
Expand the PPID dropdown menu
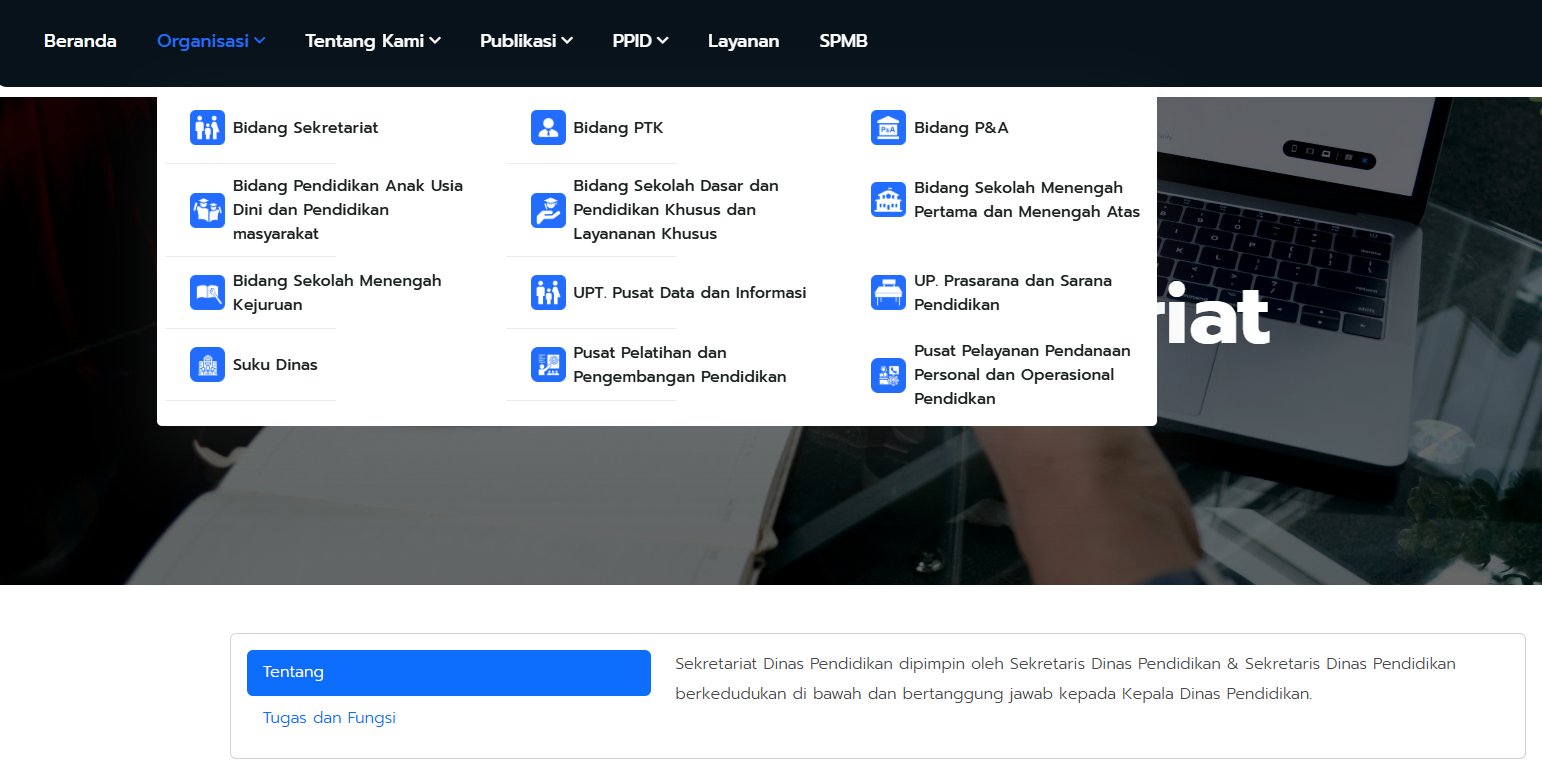[x=640, y=41]
